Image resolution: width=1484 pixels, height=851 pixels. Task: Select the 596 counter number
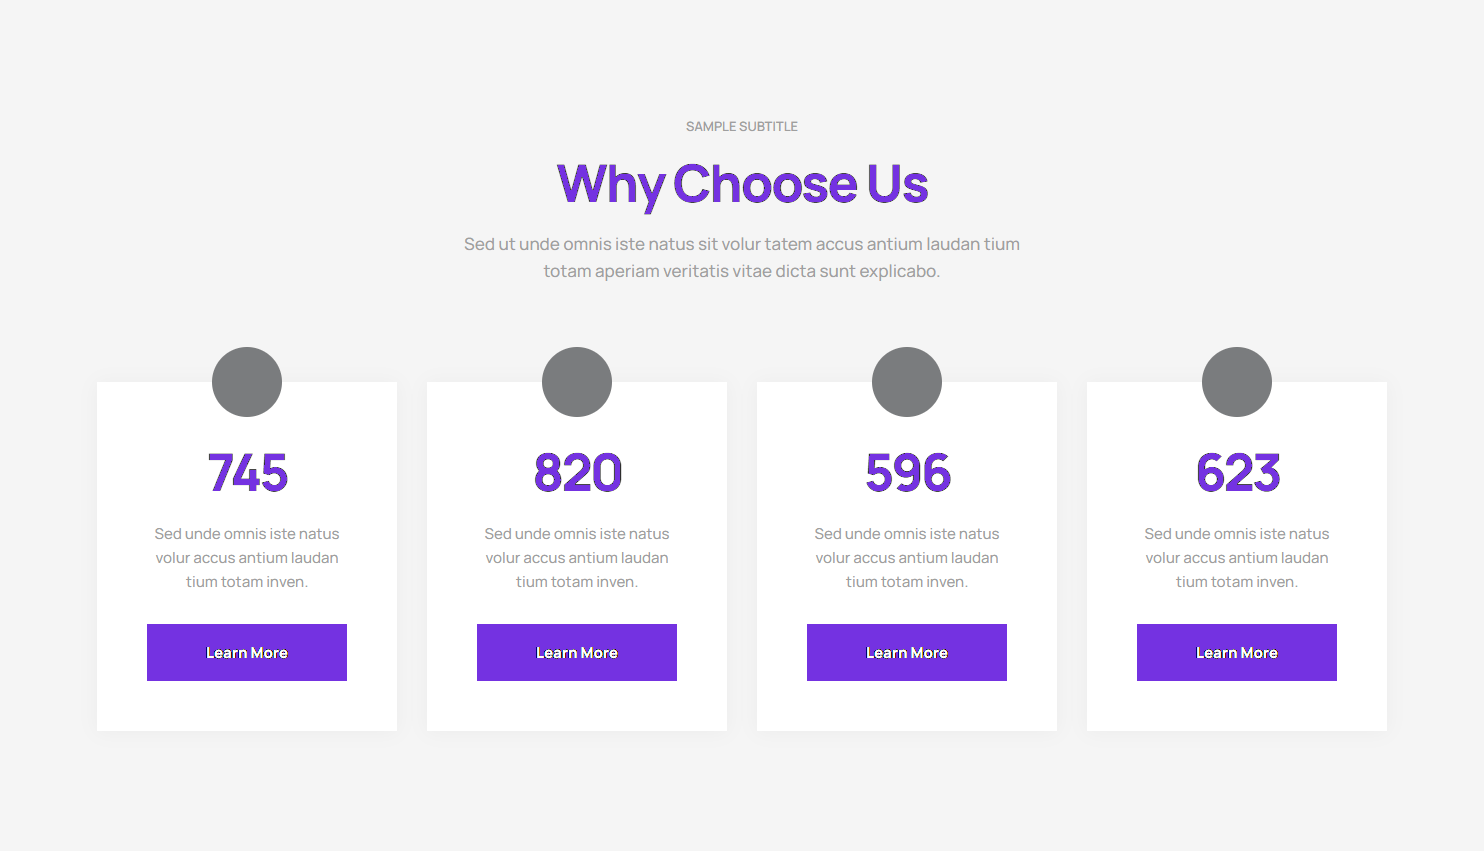coord(907,473)
